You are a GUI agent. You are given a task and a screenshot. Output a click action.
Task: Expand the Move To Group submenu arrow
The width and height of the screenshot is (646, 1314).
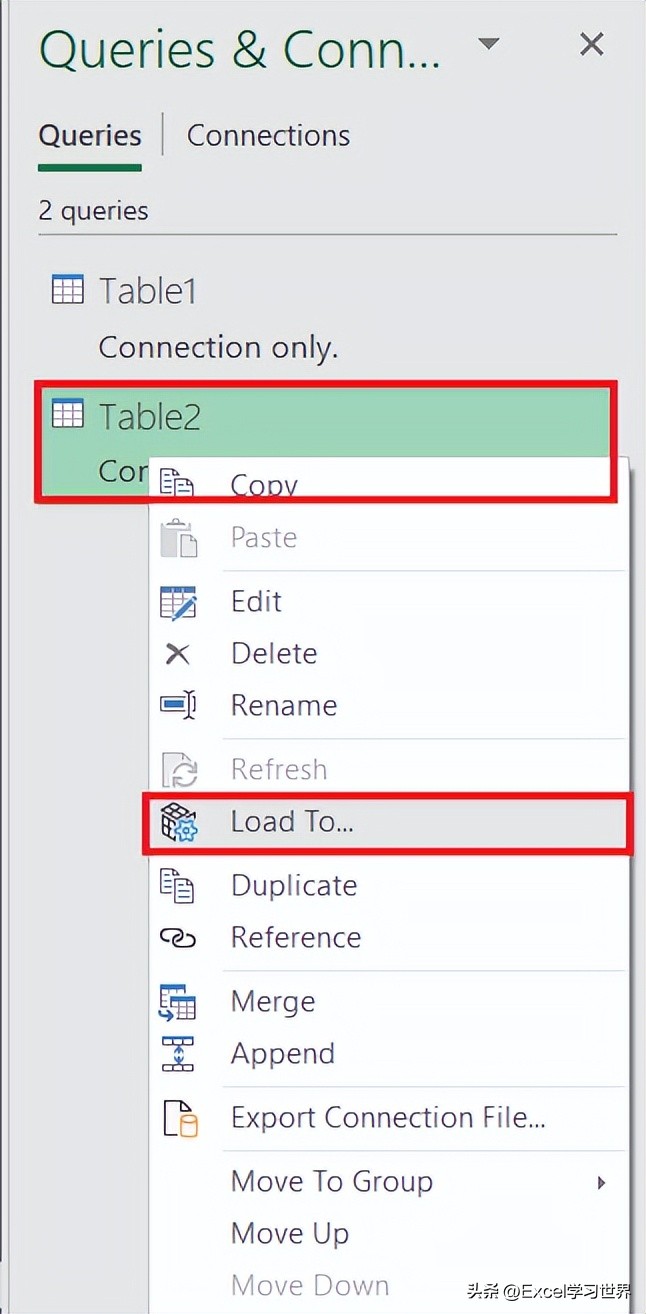pos(601,1182)
